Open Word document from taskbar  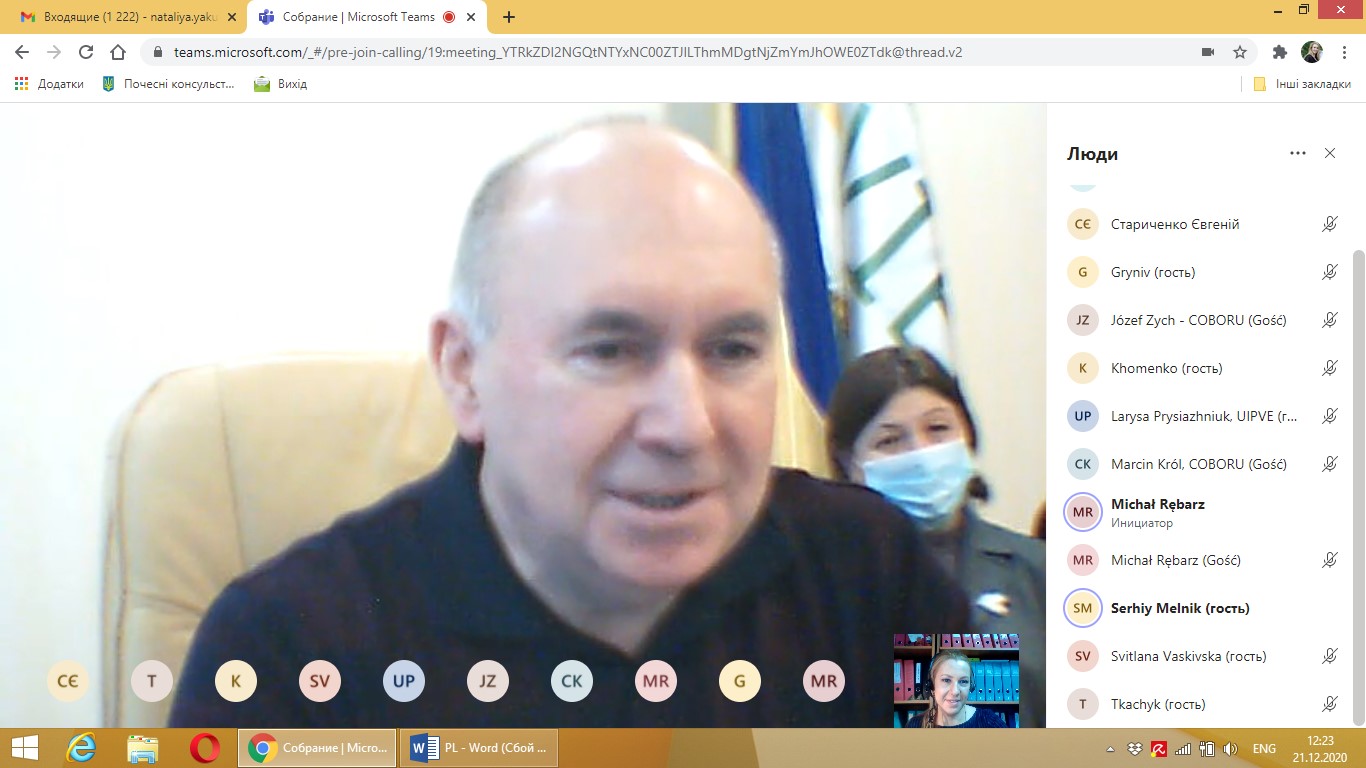[x=479, y=748]
